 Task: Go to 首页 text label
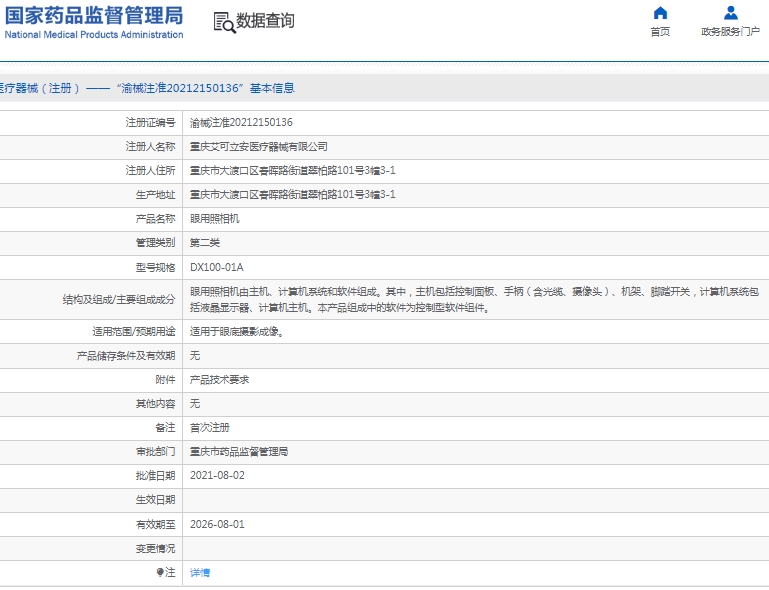click(x=660, y=31)
